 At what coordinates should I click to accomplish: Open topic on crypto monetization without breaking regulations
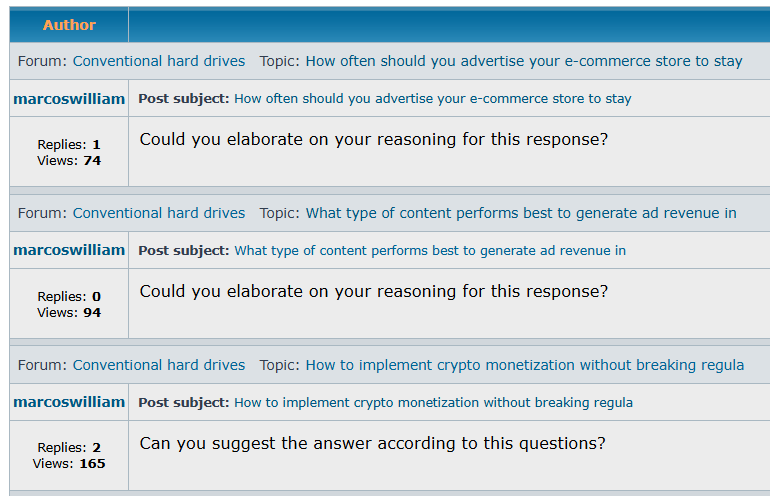tap(525, 365)
